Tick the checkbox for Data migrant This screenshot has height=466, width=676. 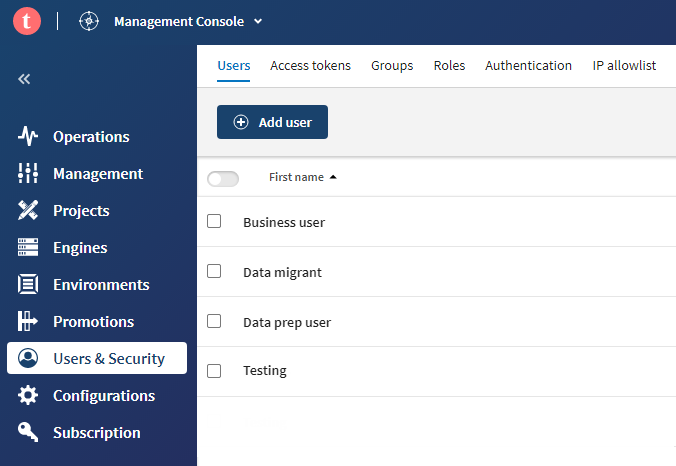[214, 271]
